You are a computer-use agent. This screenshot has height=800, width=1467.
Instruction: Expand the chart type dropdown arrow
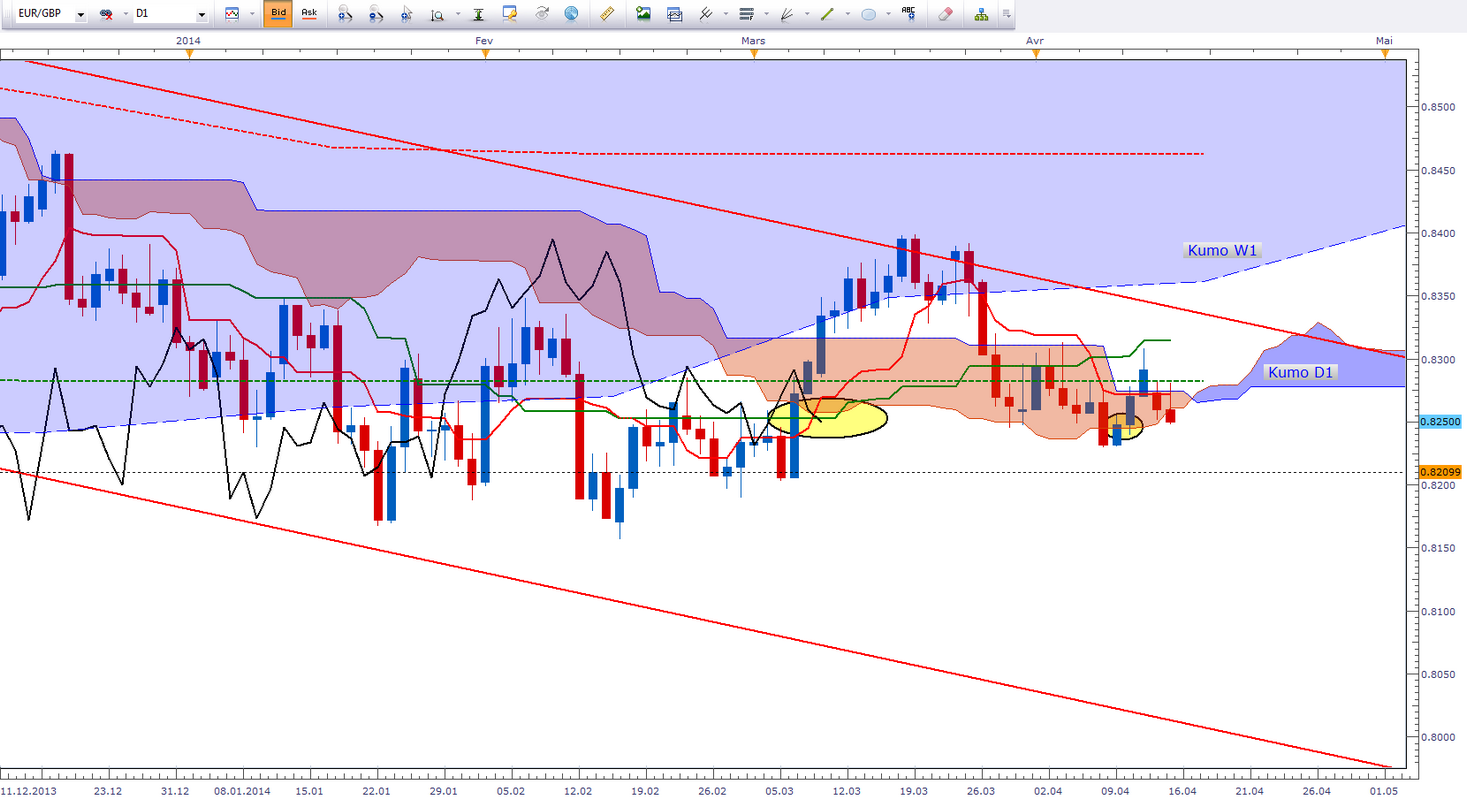[252, 15]
